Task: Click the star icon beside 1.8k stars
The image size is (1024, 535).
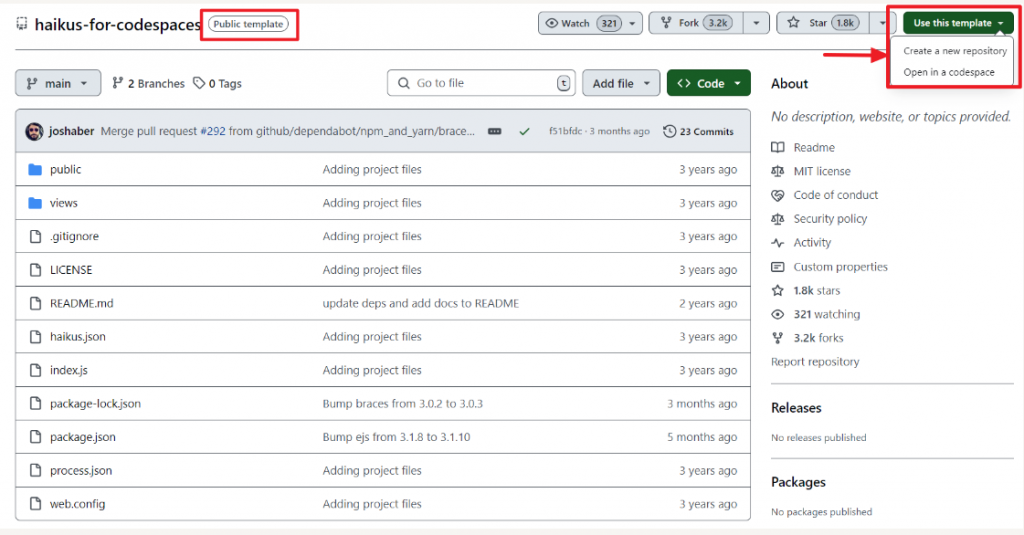Action: [777, 291]
